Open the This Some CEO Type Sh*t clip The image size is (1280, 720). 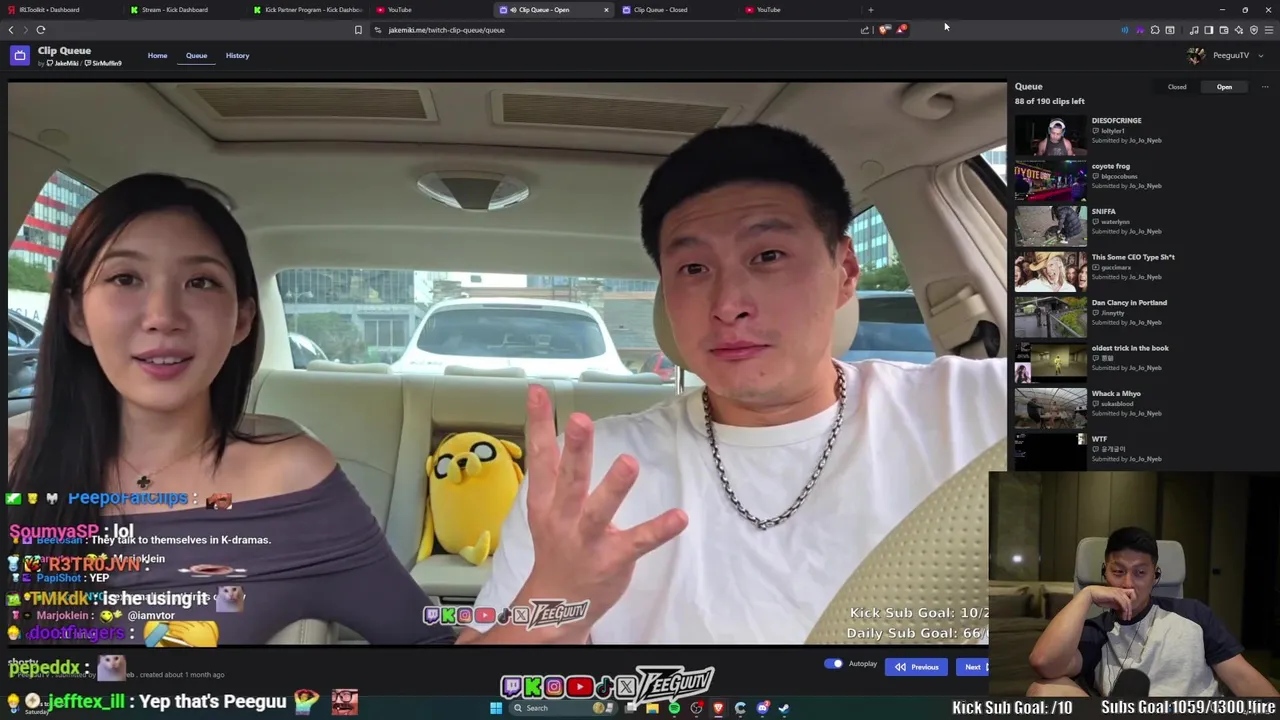pyautogui.click(x=1133, y=257)
